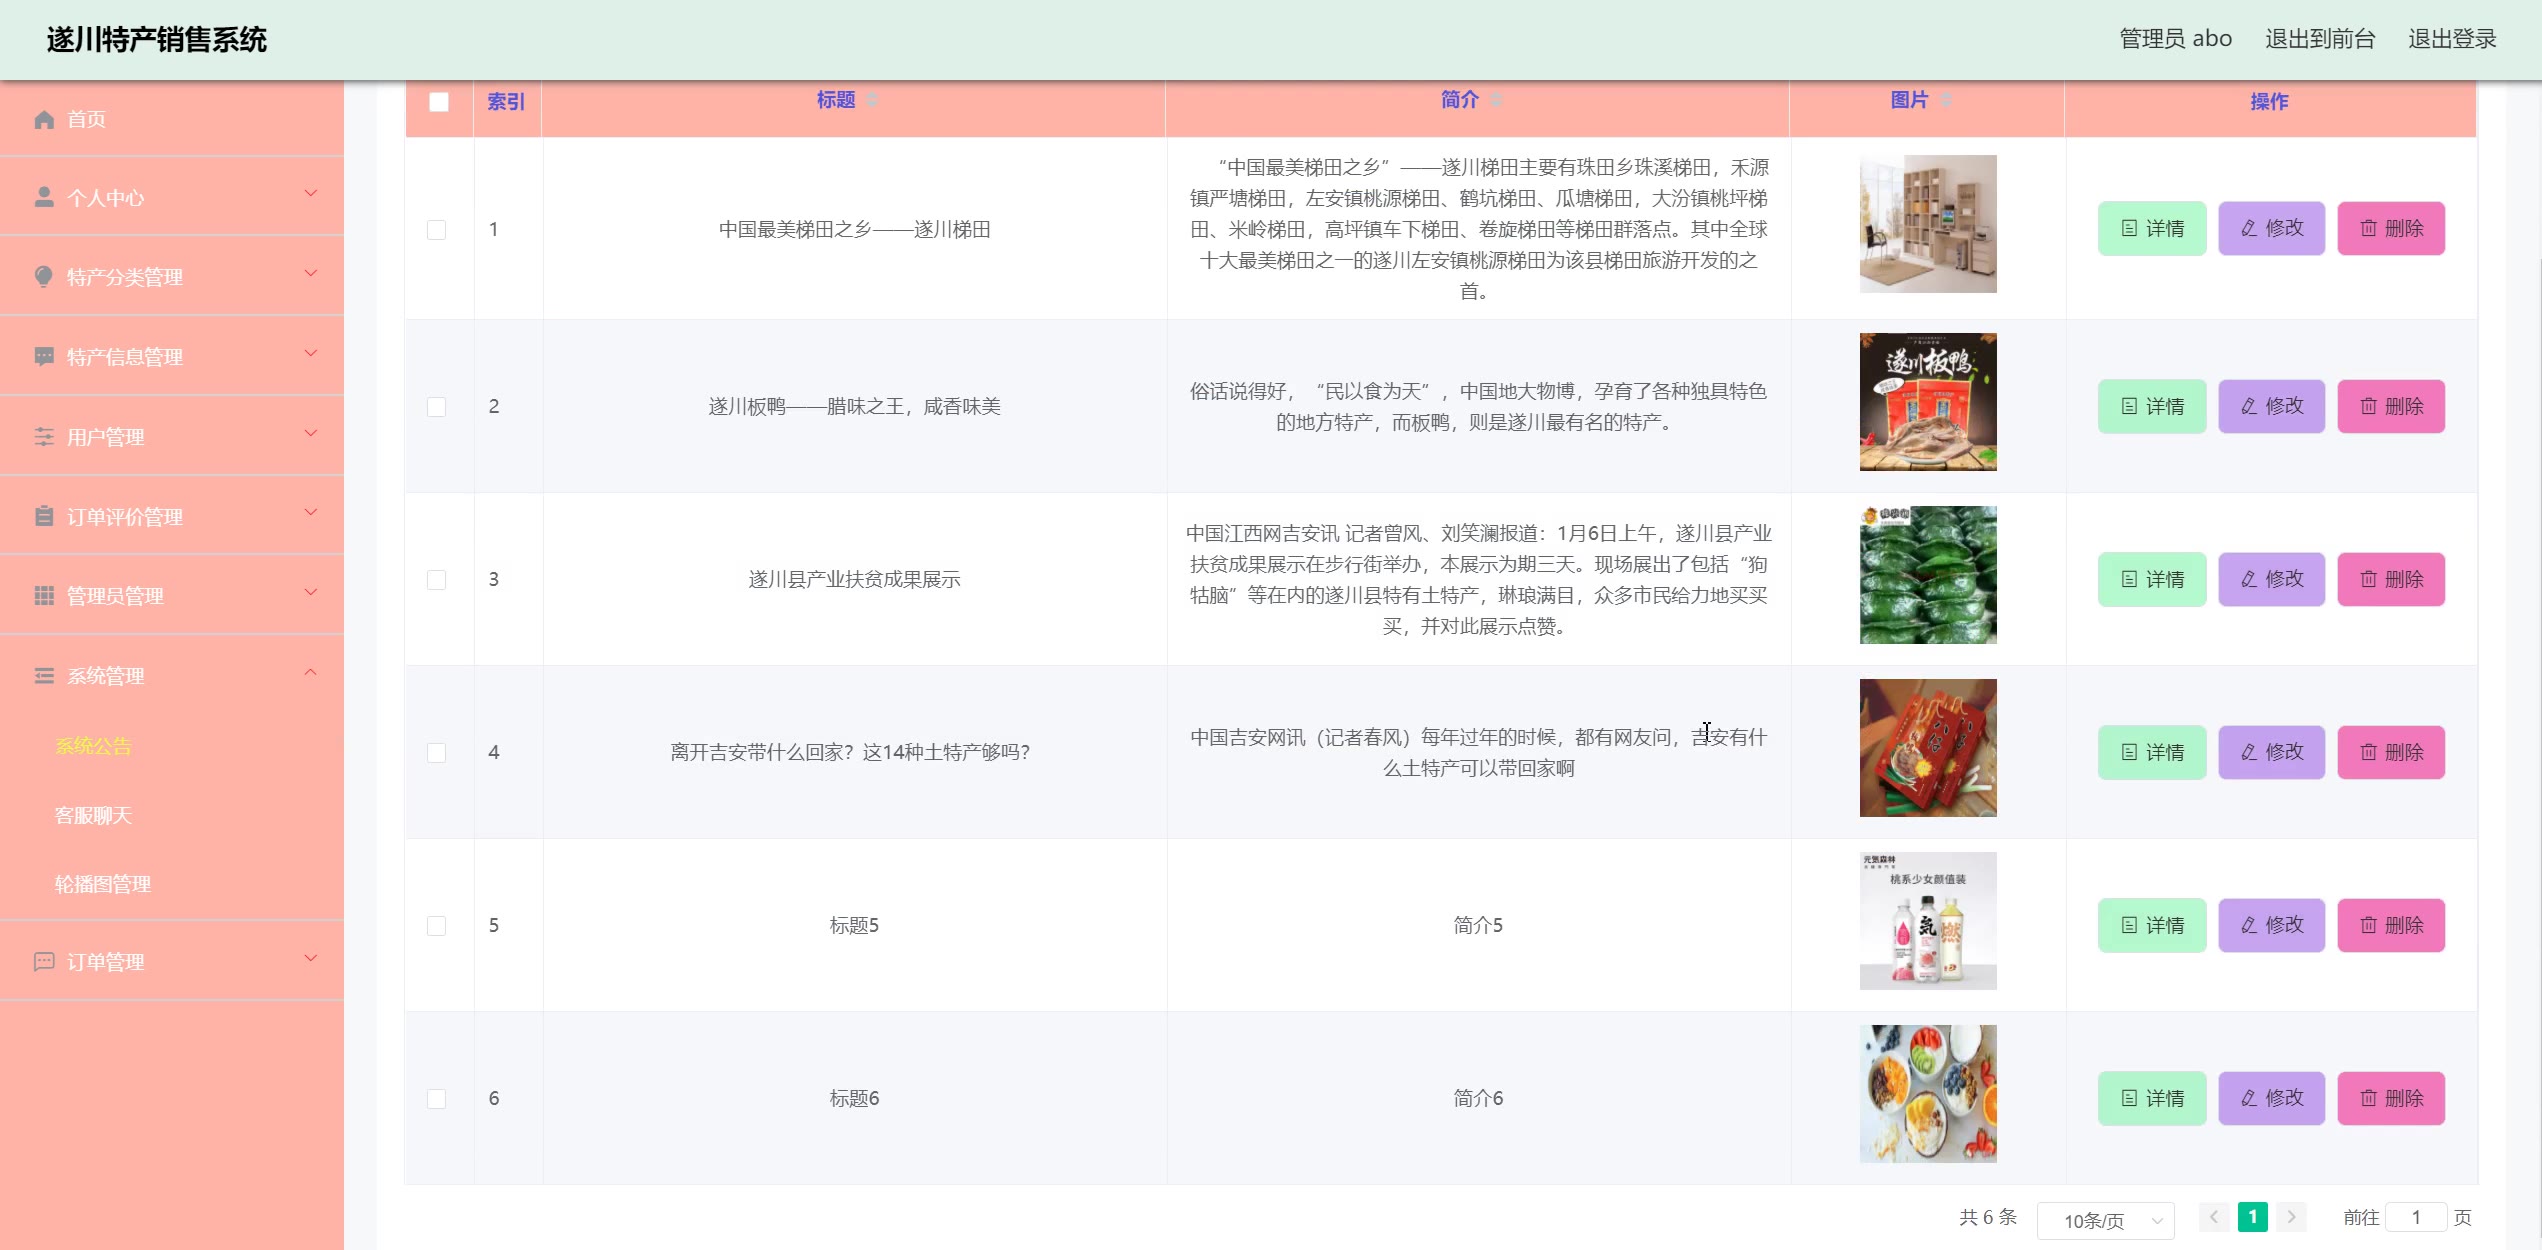Click the person icon for 个人中心

[44, 197]
